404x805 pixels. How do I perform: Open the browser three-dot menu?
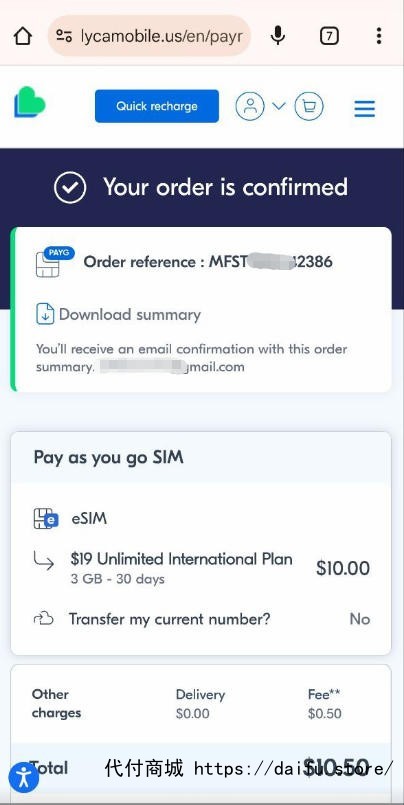click(x=379, y=36)
